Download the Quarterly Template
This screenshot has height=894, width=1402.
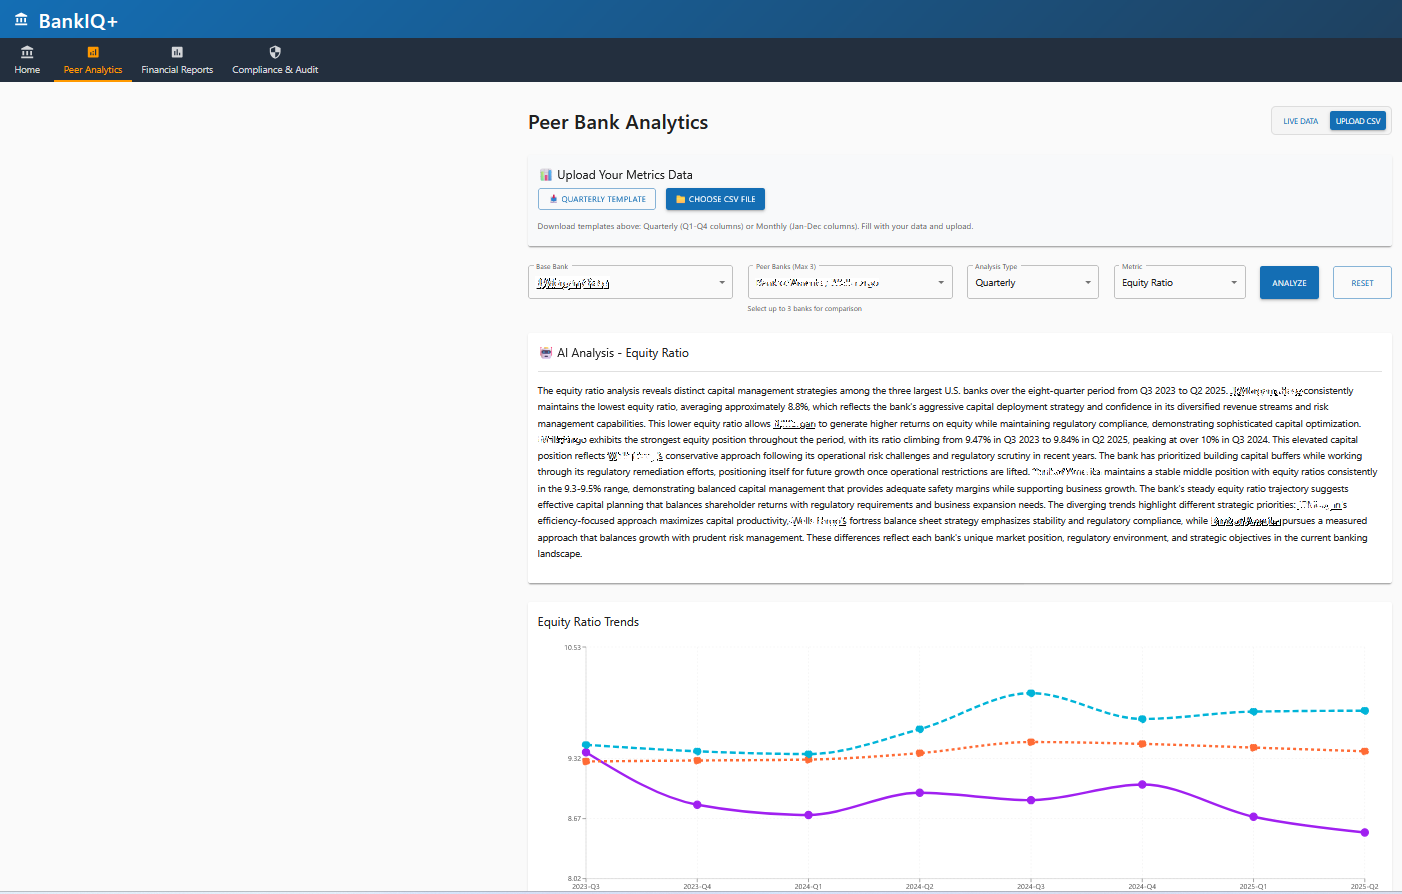[x=597, y=199]
